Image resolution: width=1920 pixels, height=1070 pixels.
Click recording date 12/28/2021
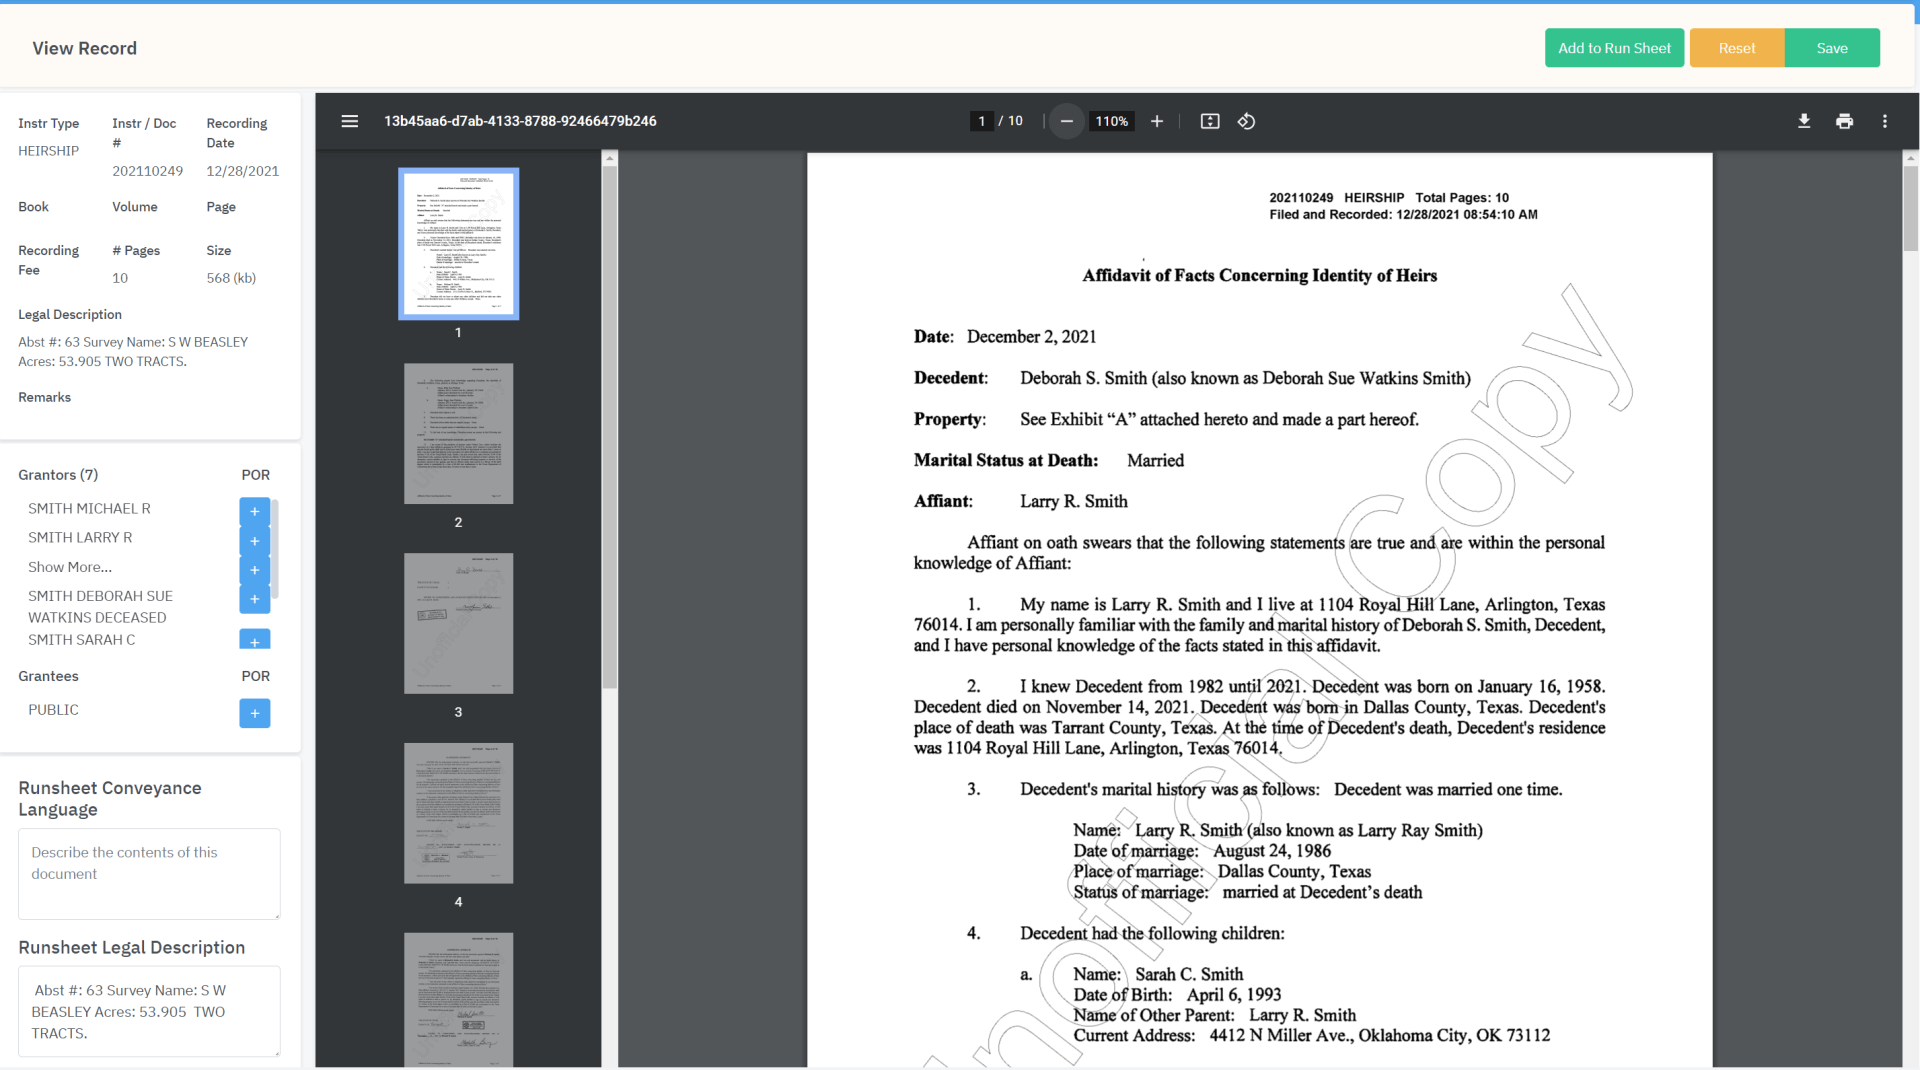243,171
